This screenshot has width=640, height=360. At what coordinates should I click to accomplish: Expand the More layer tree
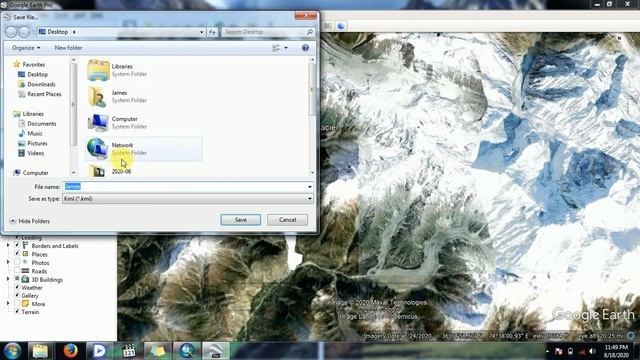tap(8, 304)
